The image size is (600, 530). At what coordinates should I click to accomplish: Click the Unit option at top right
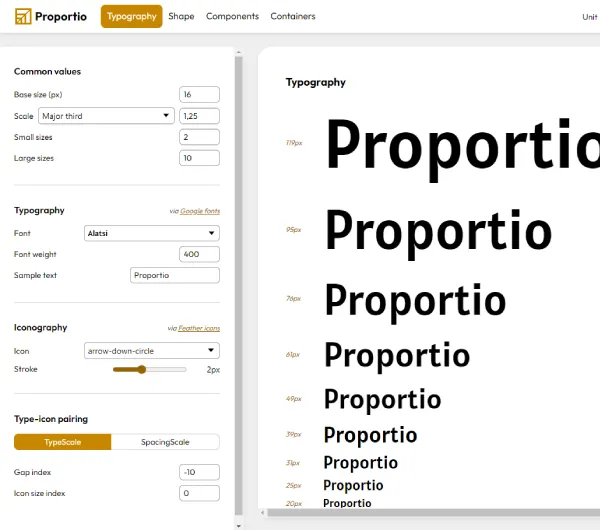[x=590, y=17]
